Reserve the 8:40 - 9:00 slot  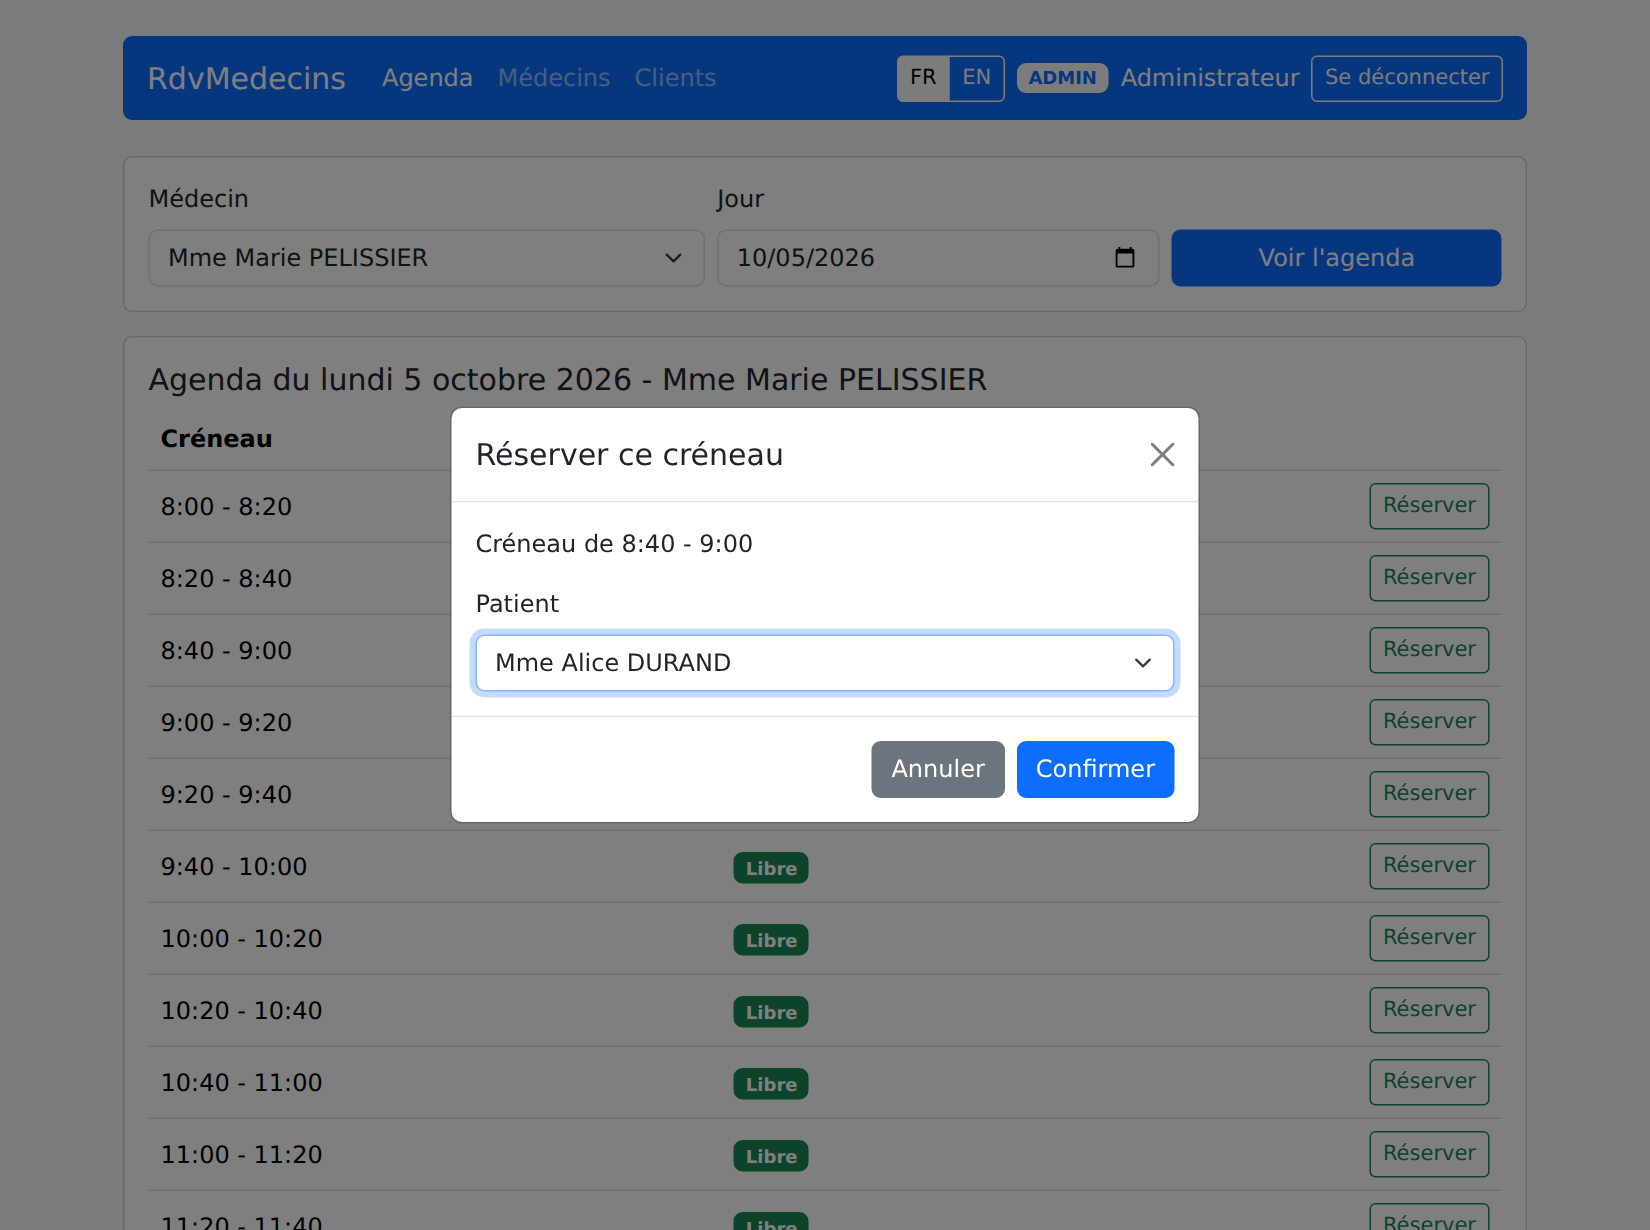coord(1429,650)
